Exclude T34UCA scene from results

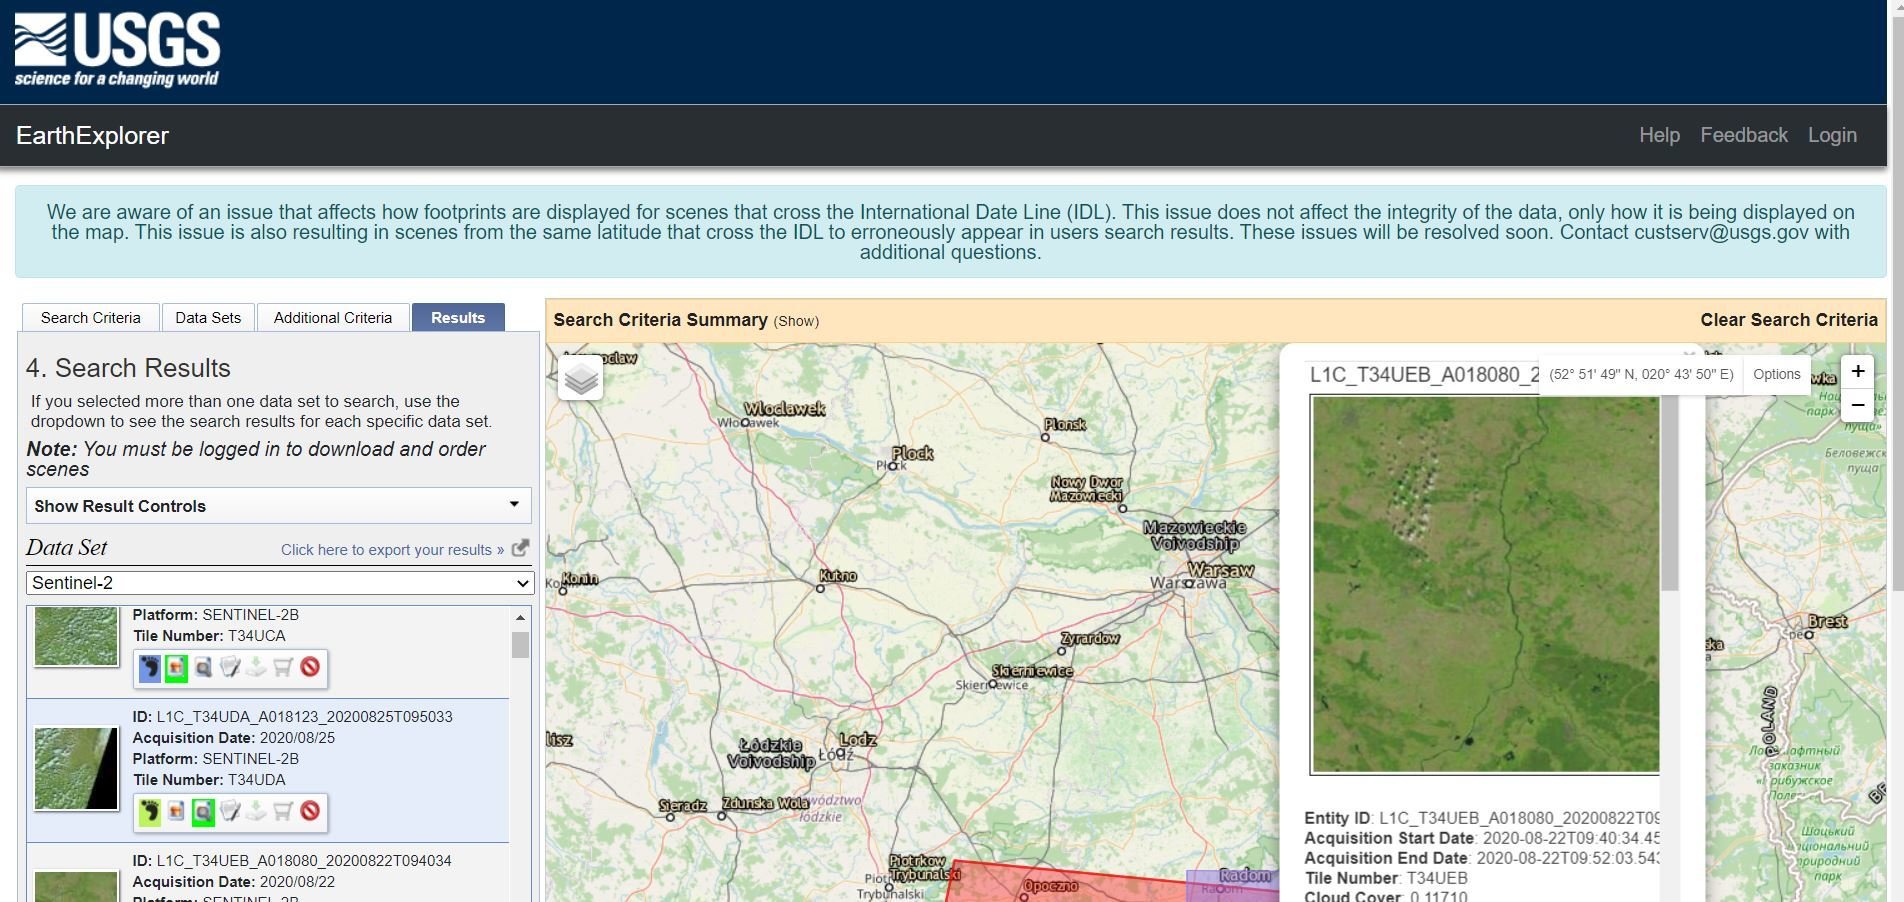(310, 667)
